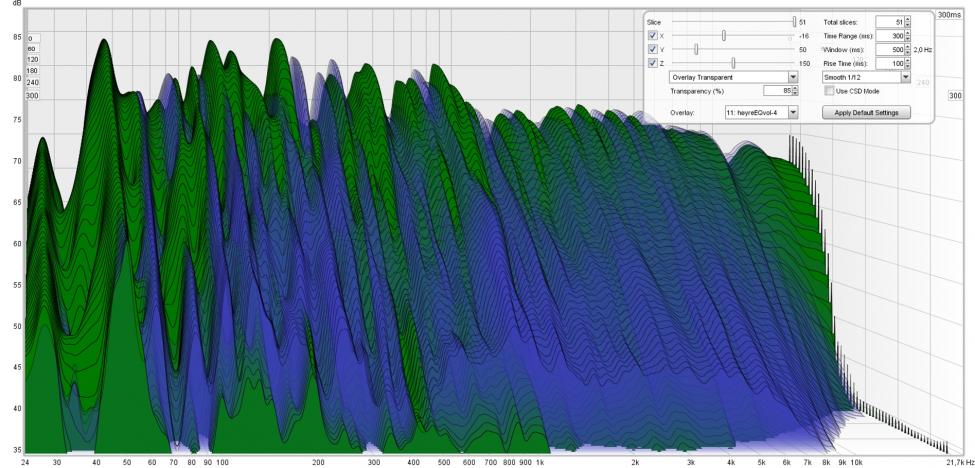Enable the Use CSD Mode checkbox

click(829, 91)
